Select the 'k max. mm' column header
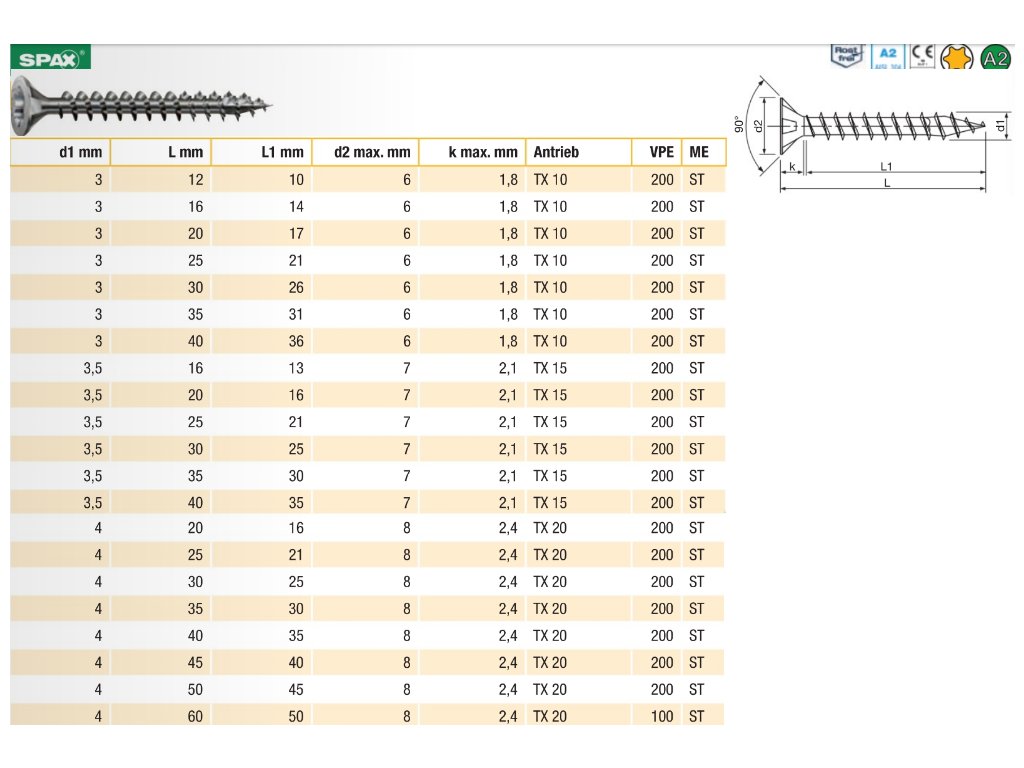 point(472,152)
